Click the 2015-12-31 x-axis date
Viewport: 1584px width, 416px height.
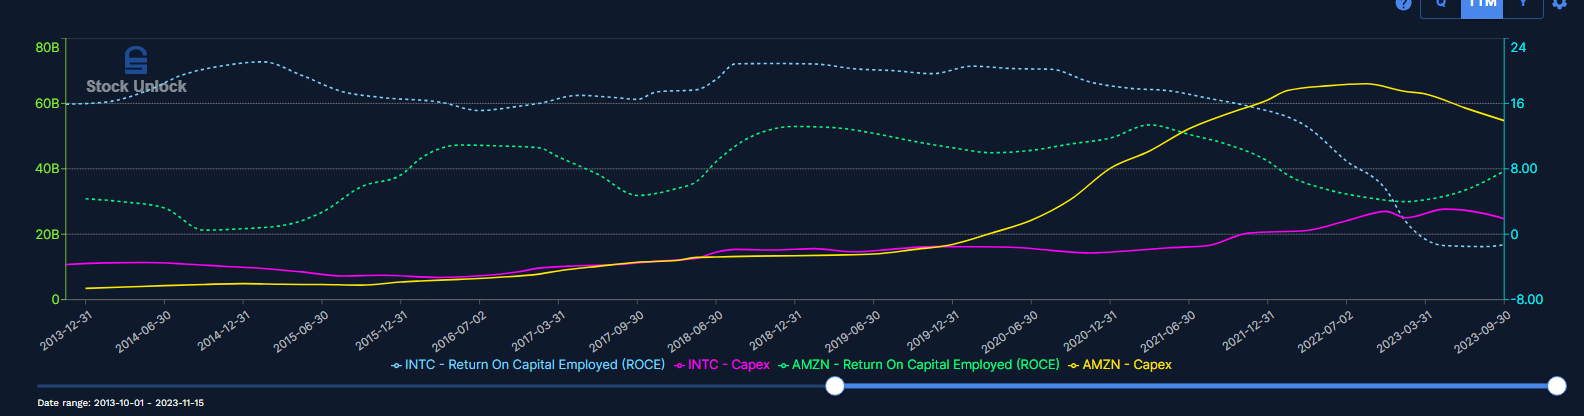[381, 330]
